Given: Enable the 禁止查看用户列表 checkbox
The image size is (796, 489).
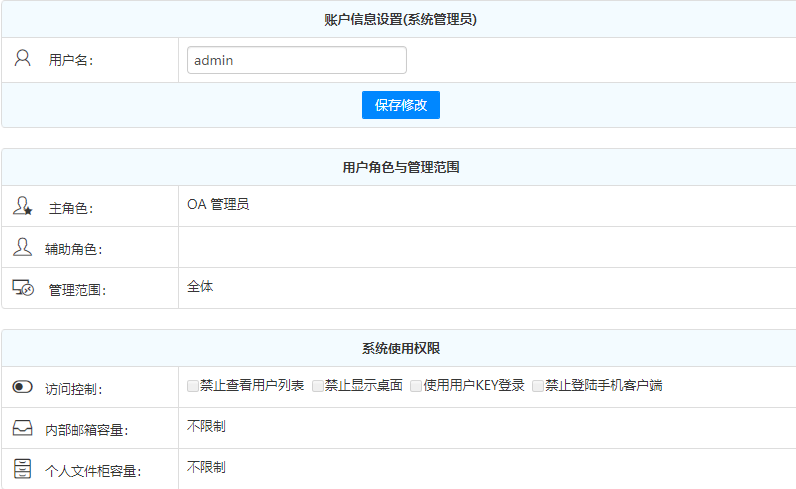Looking at the screenshot, I should (x=193, y=385).
